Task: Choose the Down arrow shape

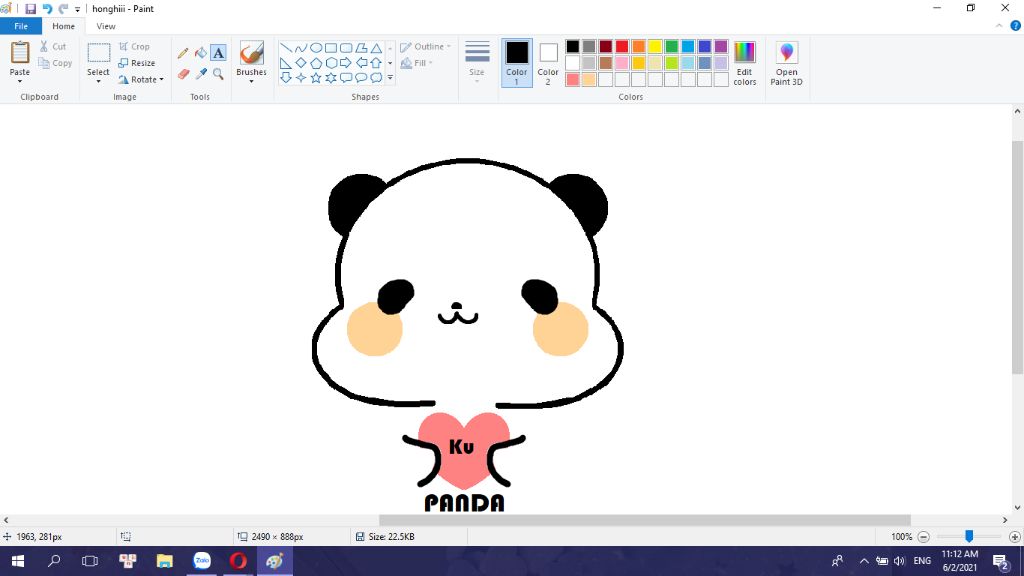Action: (285, 78)
